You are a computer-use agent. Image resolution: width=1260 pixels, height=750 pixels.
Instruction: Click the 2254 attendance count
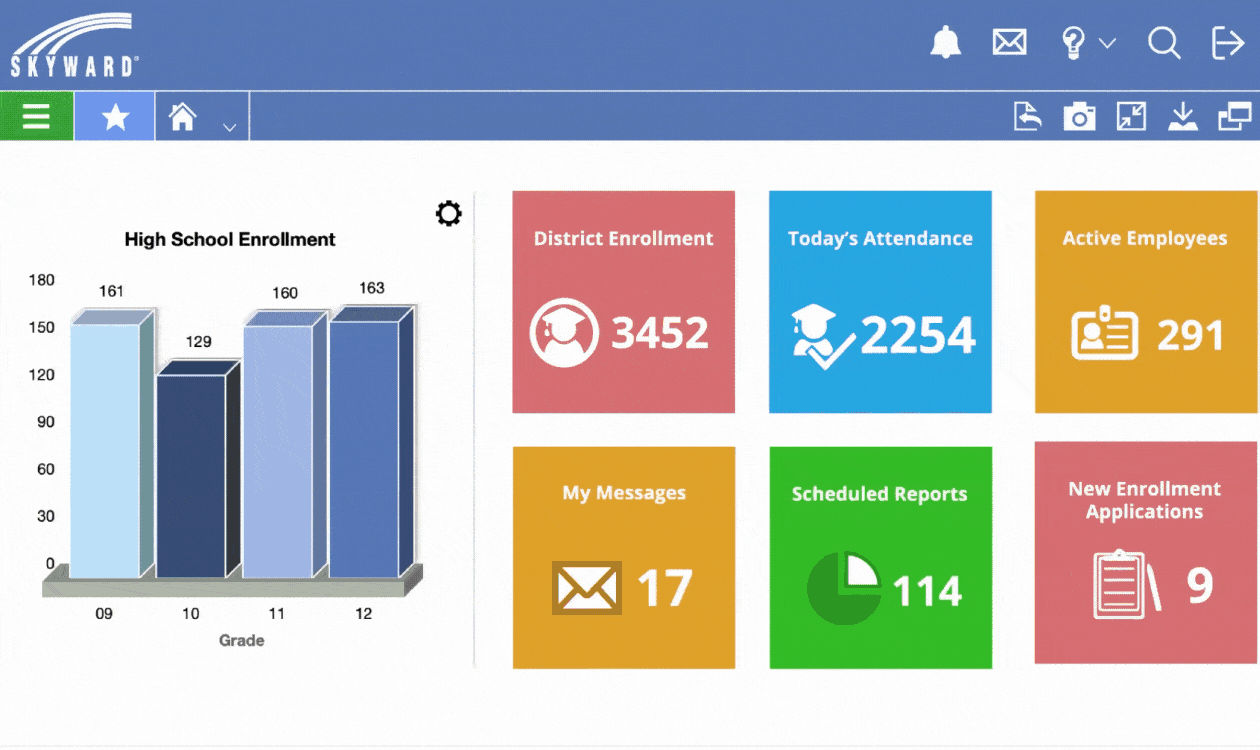coord(918,336)
